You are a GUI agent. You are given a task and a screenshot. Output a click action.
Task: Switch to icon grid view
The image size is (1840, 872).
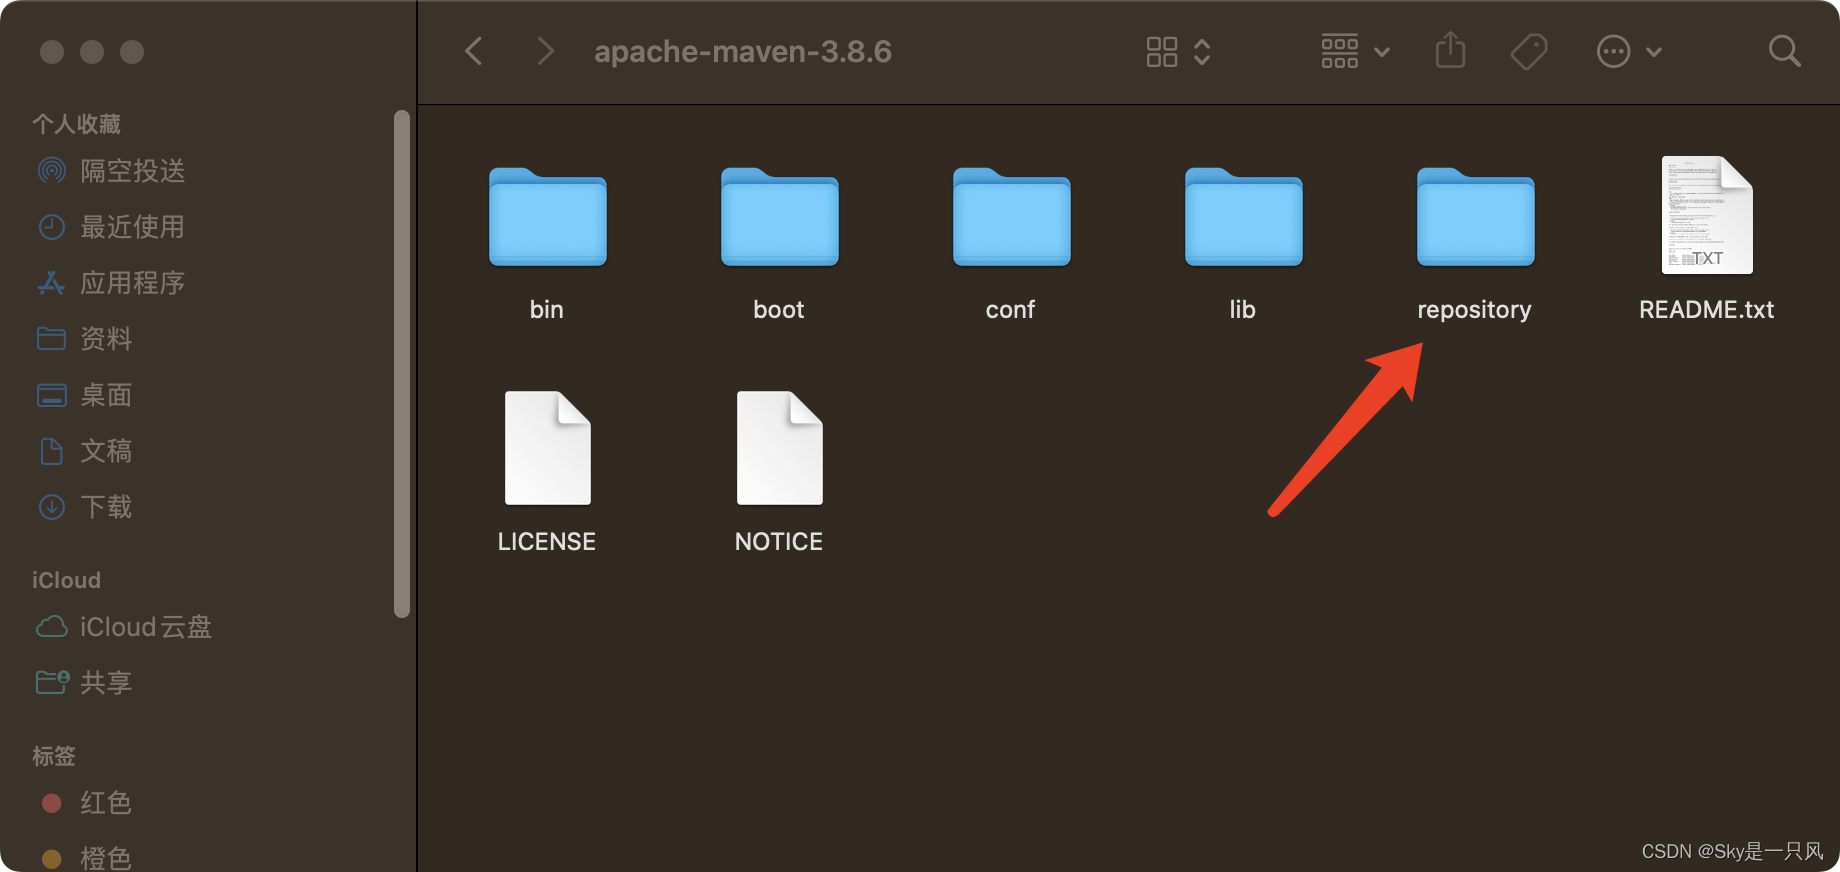pos(1162,52)
